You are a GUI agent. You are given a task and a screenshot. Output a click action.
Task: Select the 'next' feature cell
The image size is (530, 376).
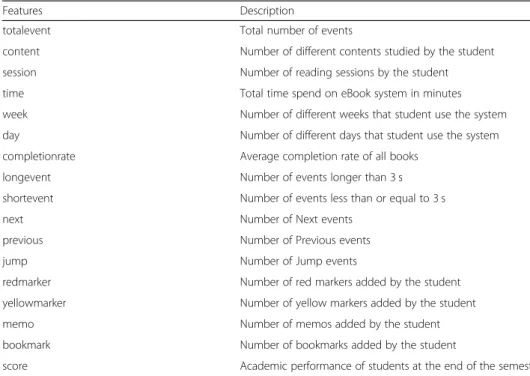pyautogui.click(x=13, y=219)
